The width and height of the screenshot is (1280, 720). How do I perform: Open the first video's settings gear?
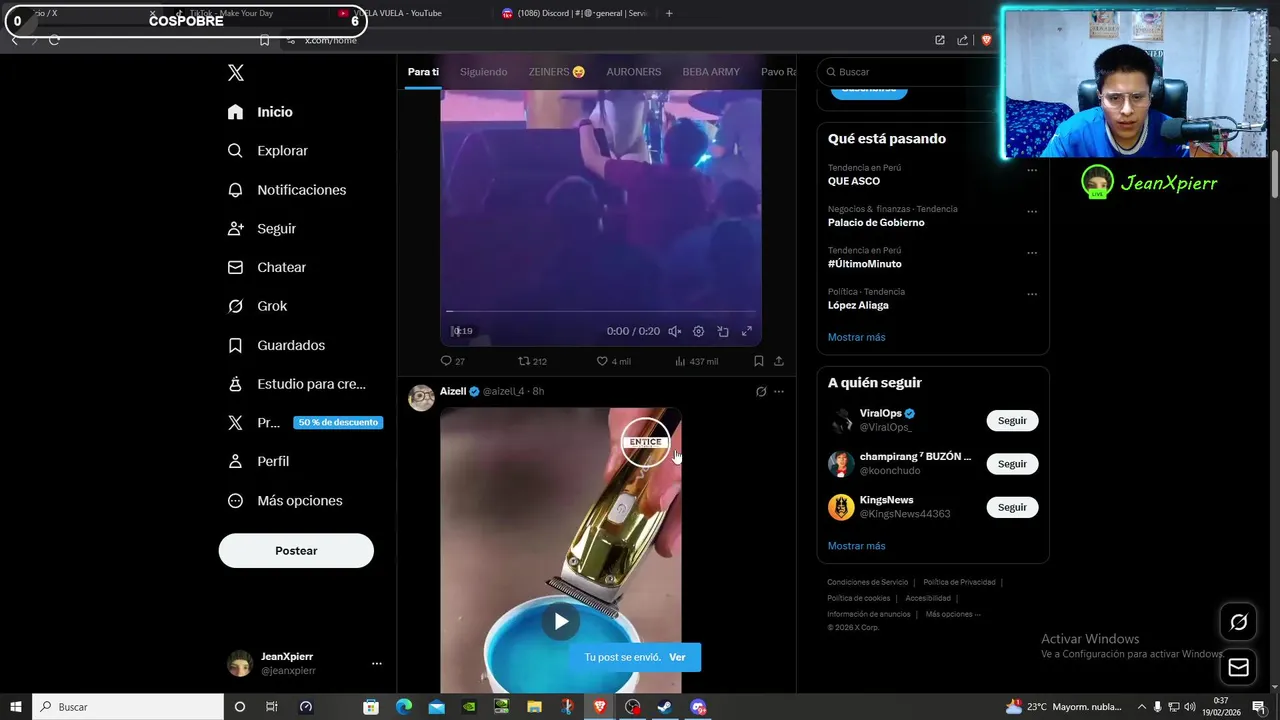point(699,331)
